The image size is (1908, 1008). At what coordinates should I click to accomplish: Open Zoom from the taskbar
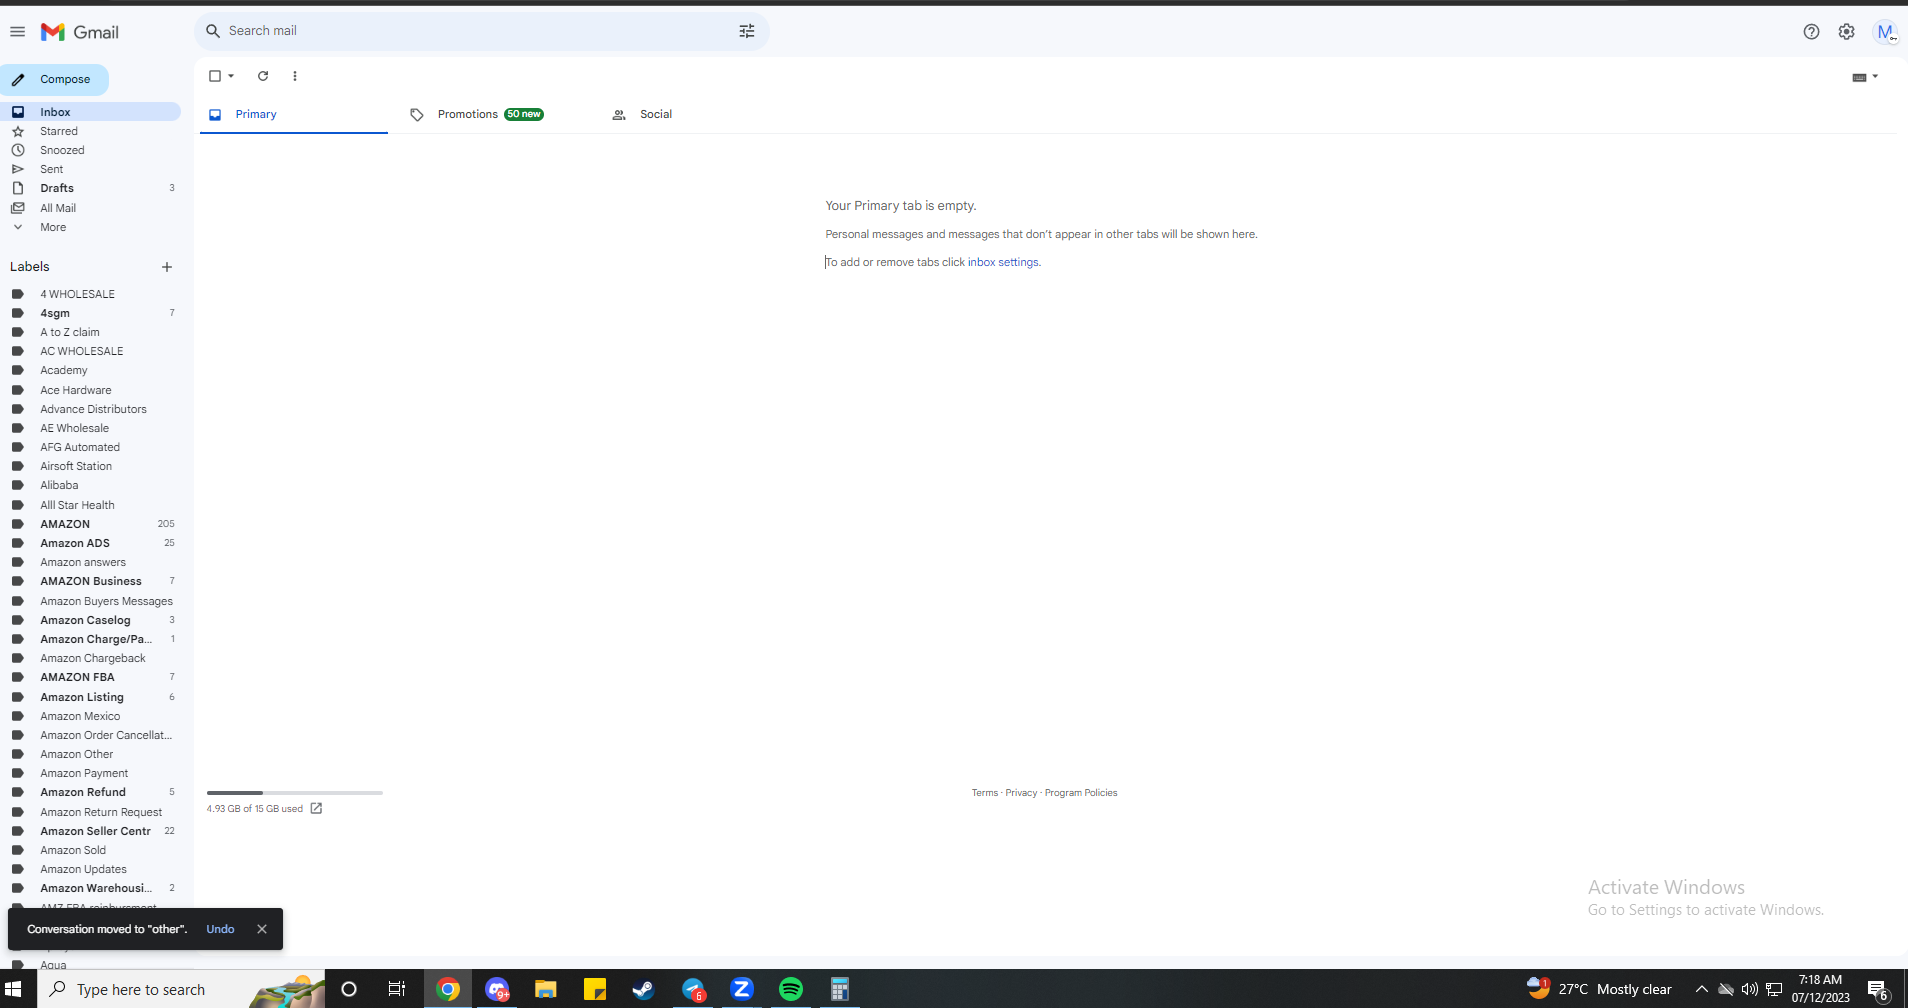coord(742,989)
